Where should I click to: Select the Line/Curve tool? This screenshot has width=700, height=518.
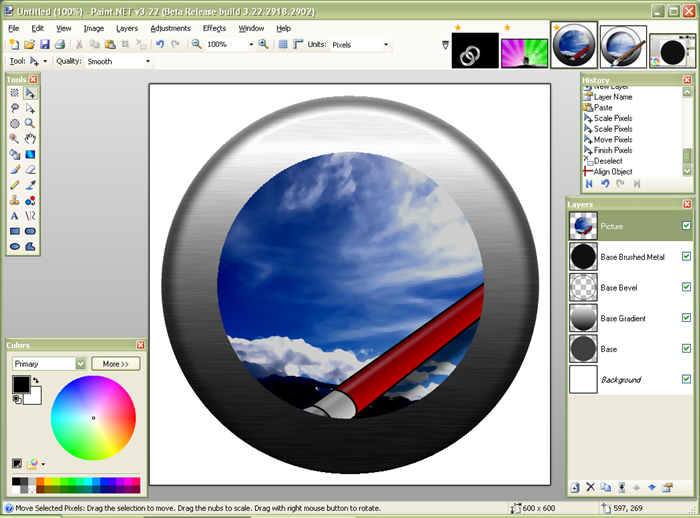[30, 216]
